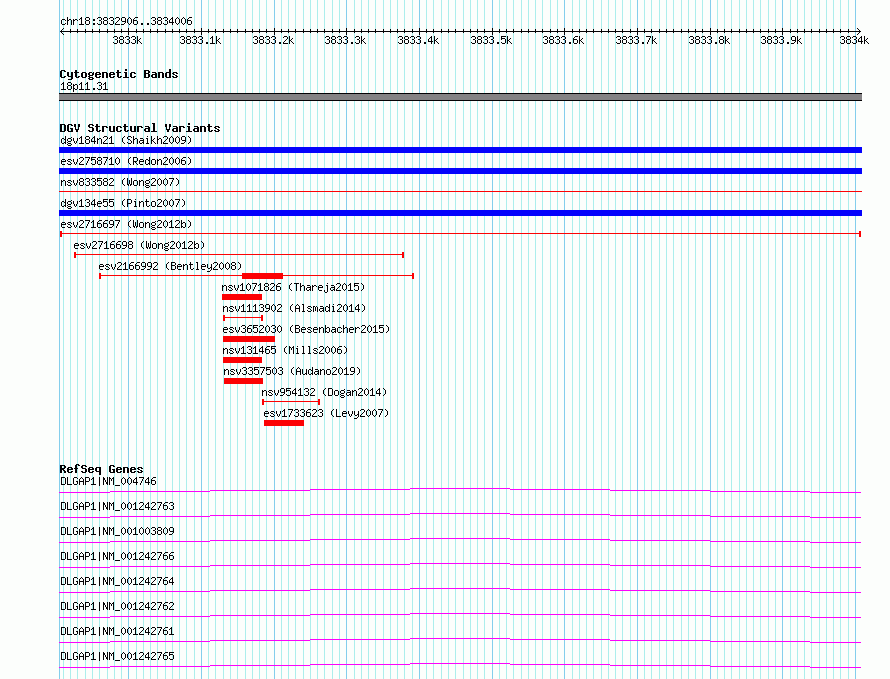
Task: Open the DLGAP1|NM_001242764 transcript label
Action: (117, 581)
